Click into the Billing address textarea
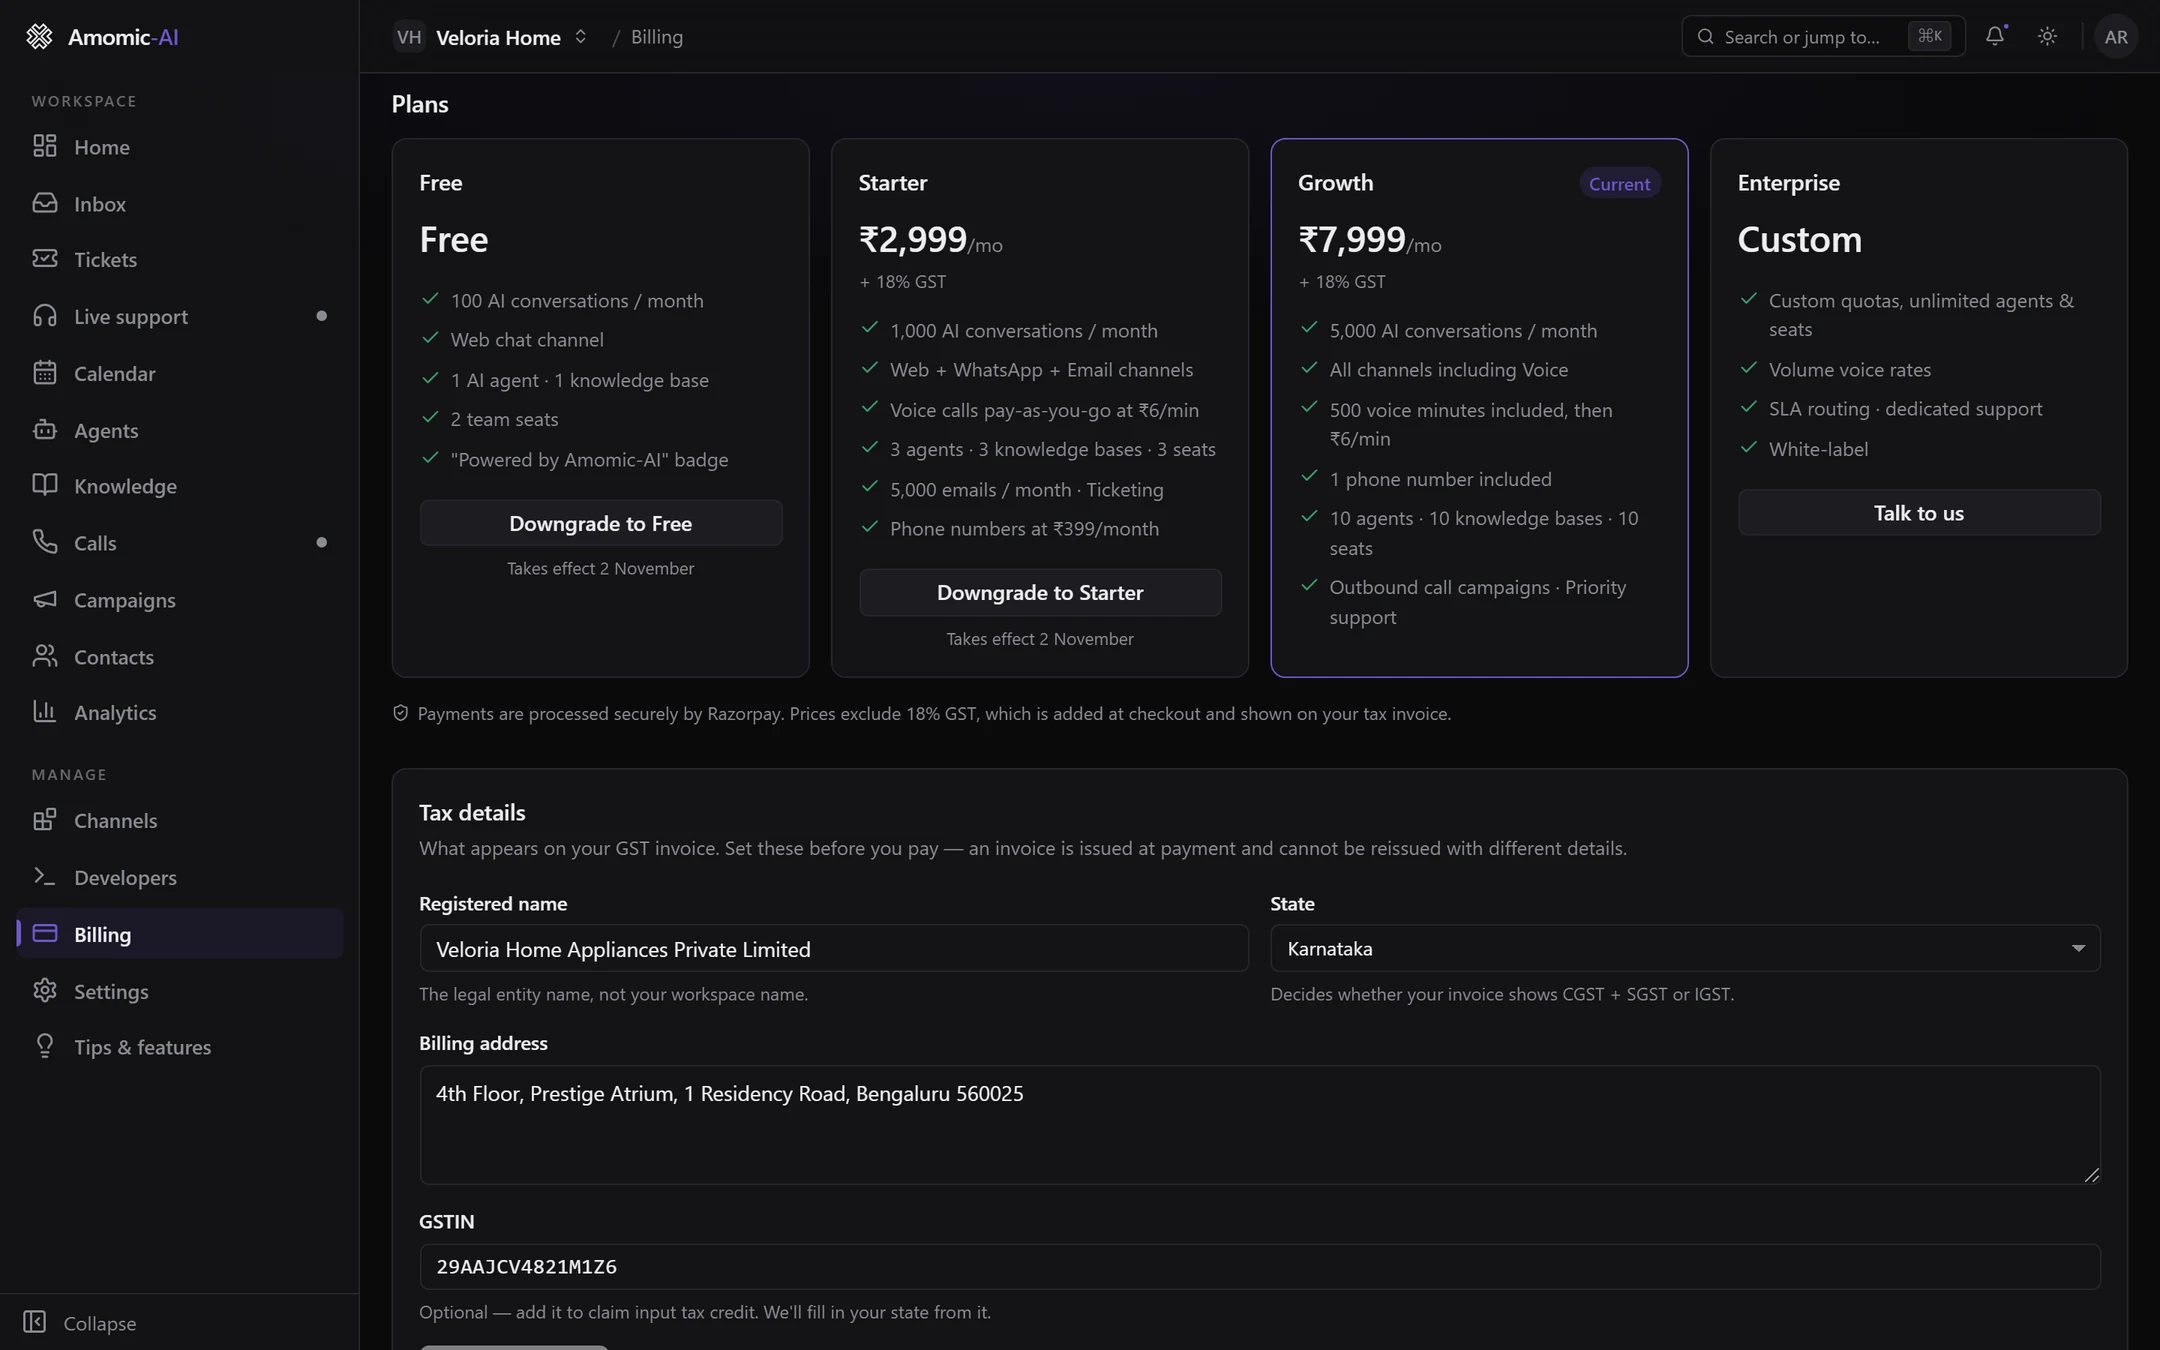The height and width of the screenshot is (1350, 2160). 1260,1125
